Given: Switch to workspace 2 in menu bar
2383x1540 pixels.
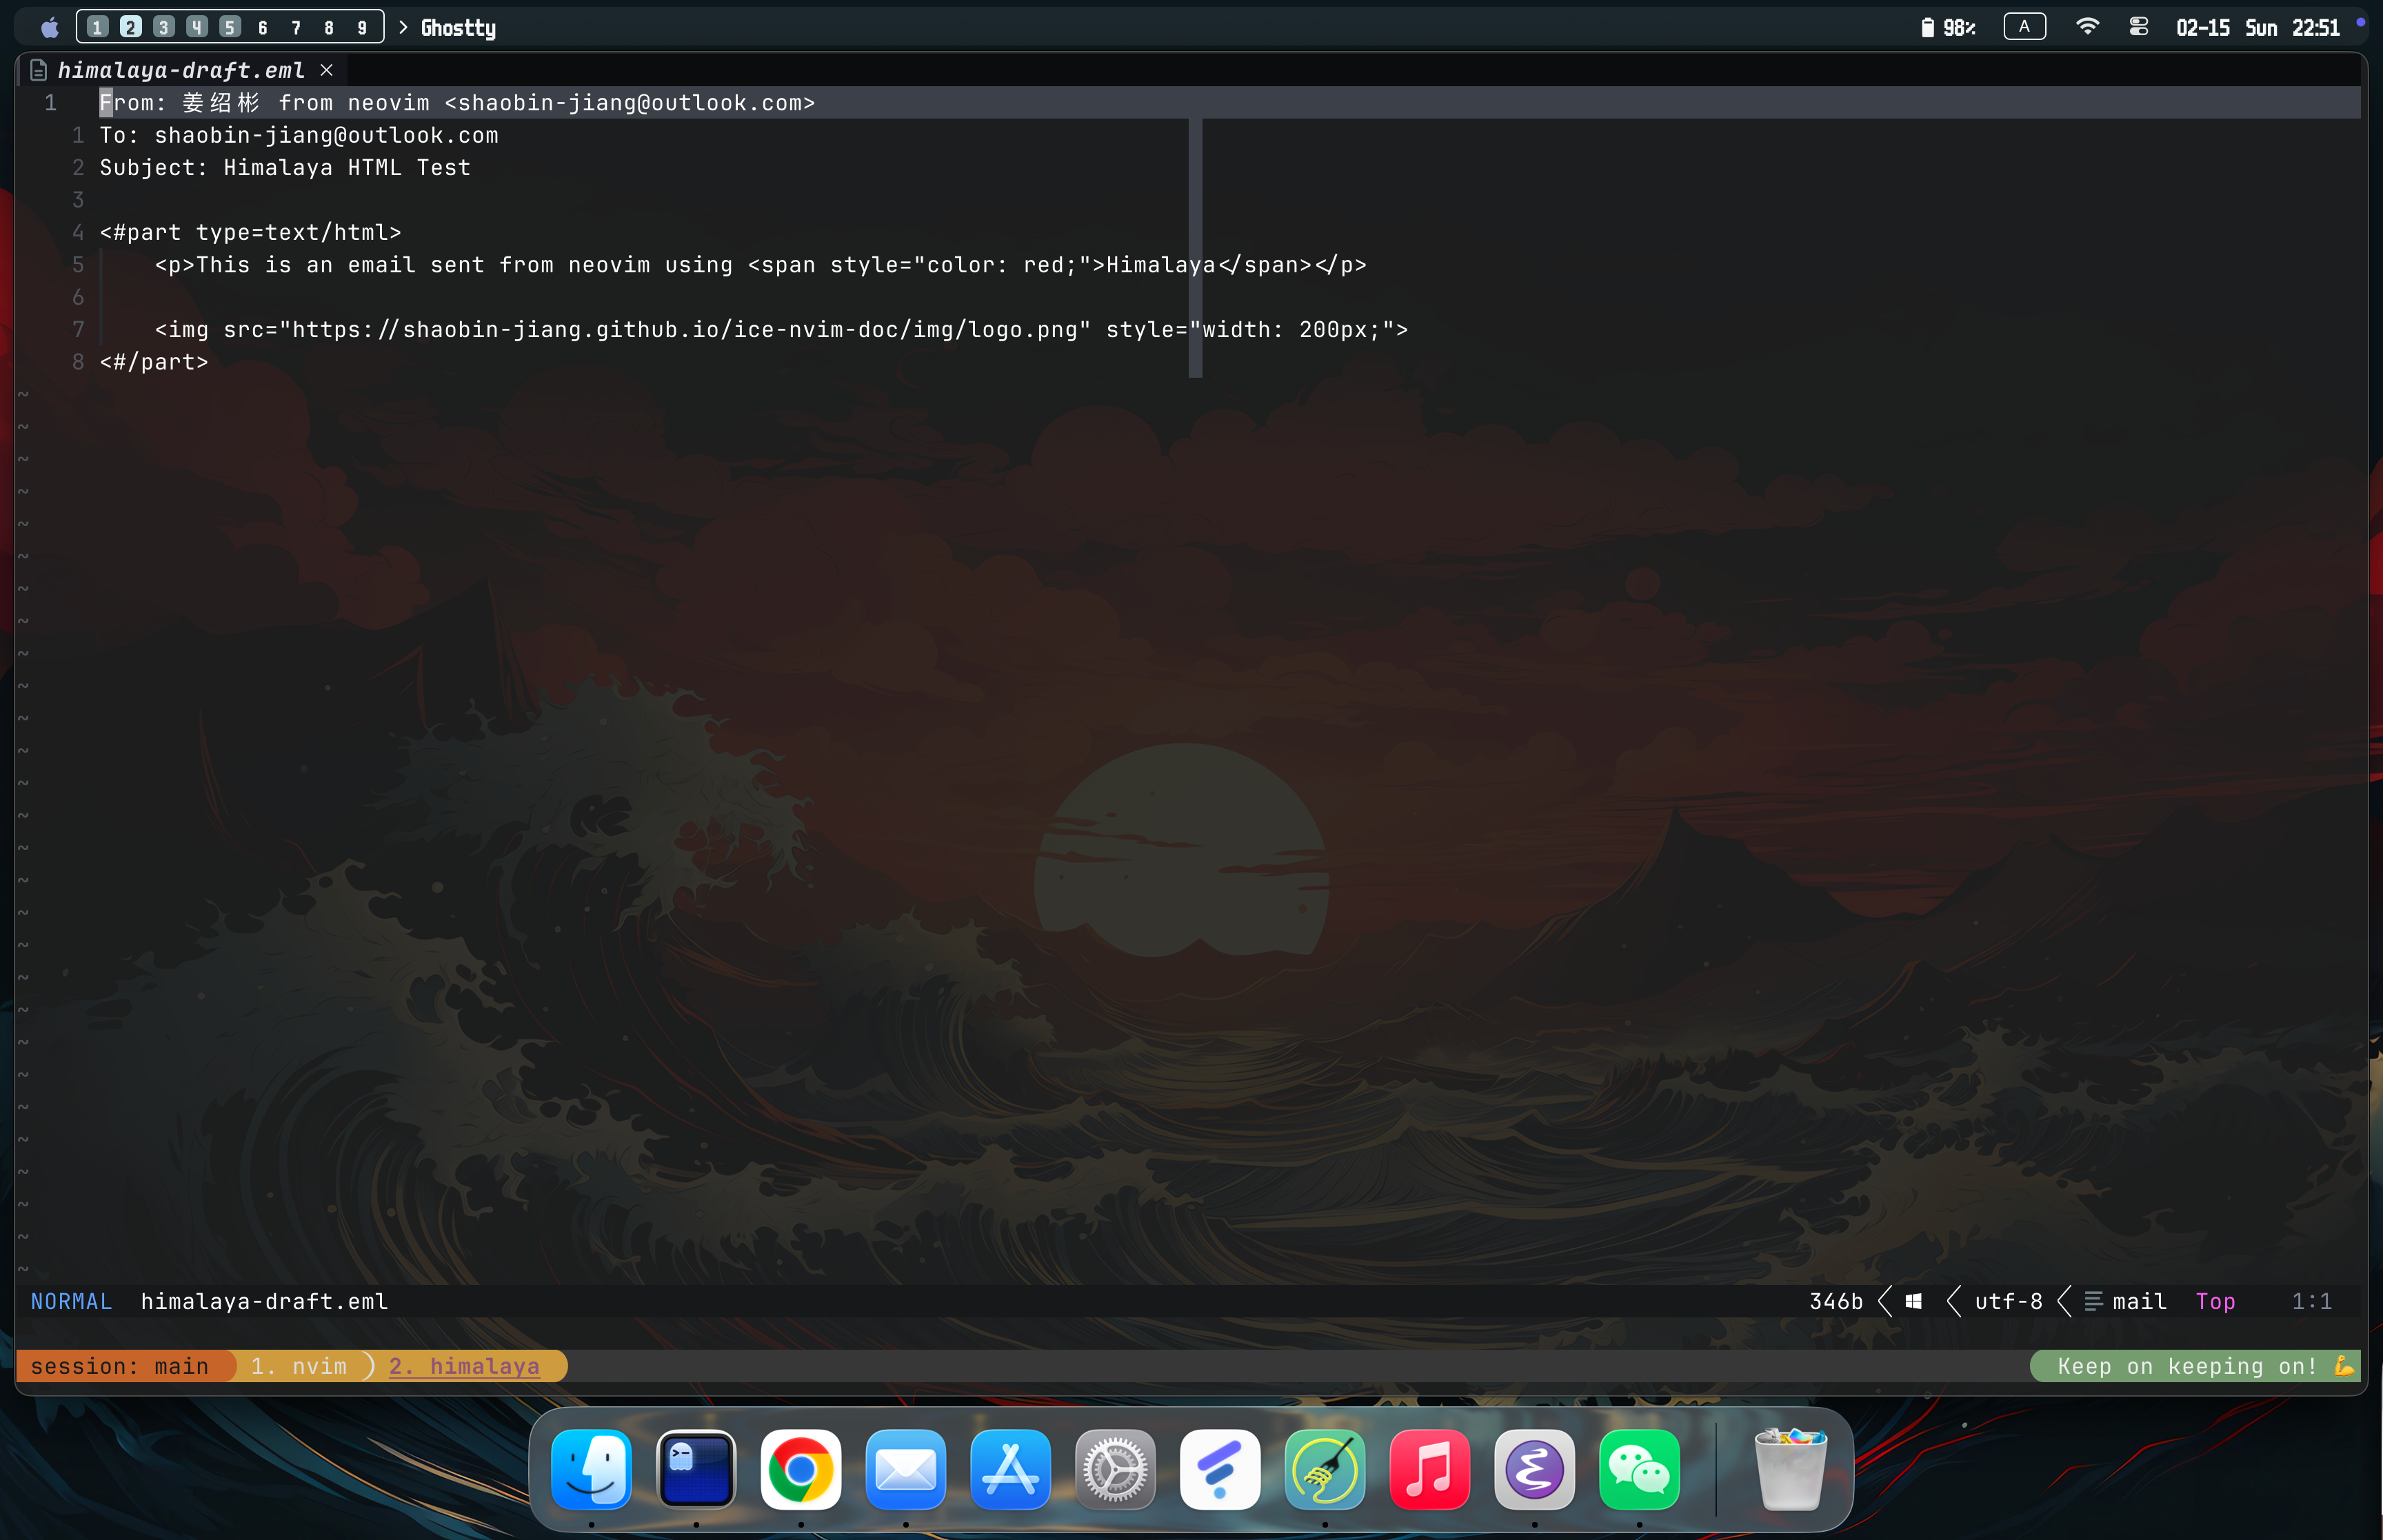Looking at the screenshot, I should click(131, 27).
